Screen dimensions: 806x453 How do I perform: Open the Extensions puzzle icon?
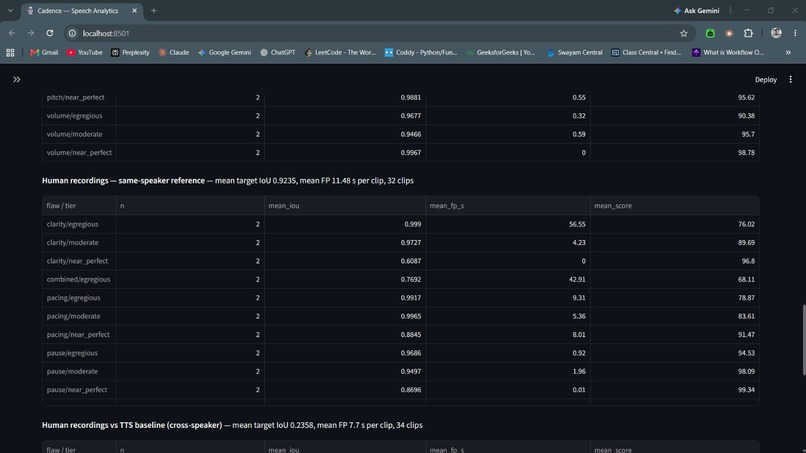tap(748, 33)
